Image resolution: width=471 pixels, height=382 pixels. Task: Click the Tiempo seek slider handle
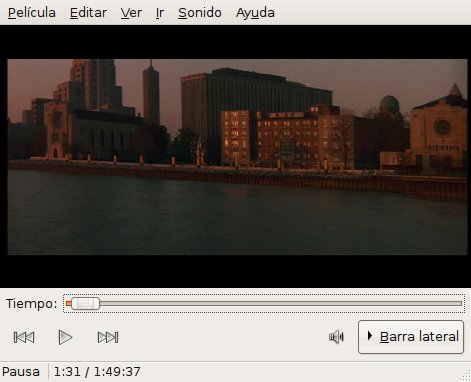[x=85, y=304]
